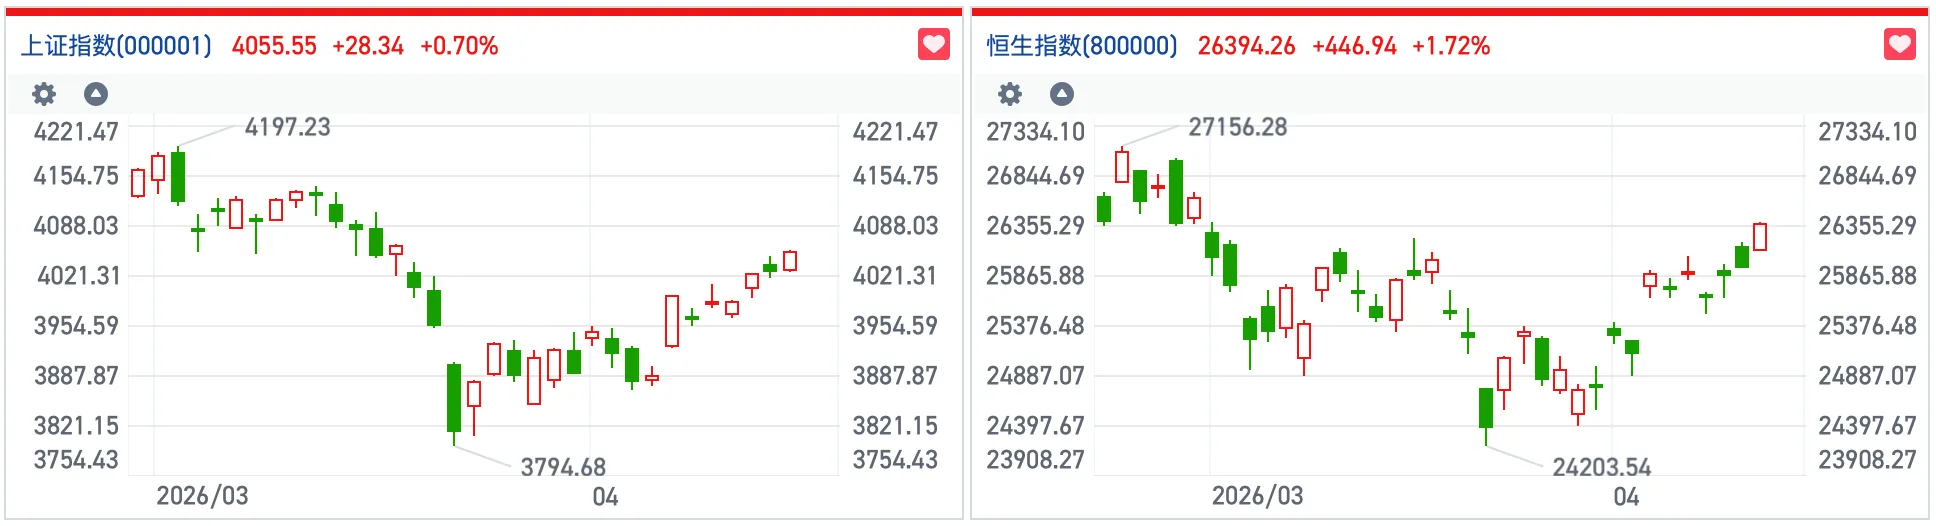The height and width of the screenshot is (526, 1936).
Task: Select the 3794.68 low point label
Action: [x=563, y=467]
